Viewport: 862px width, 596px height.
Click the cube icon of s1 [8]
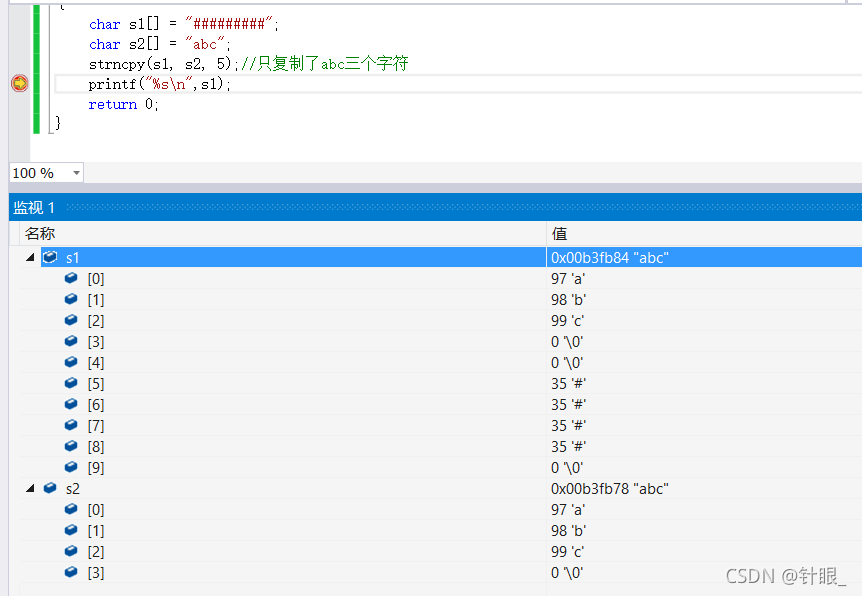coord(71,446)
